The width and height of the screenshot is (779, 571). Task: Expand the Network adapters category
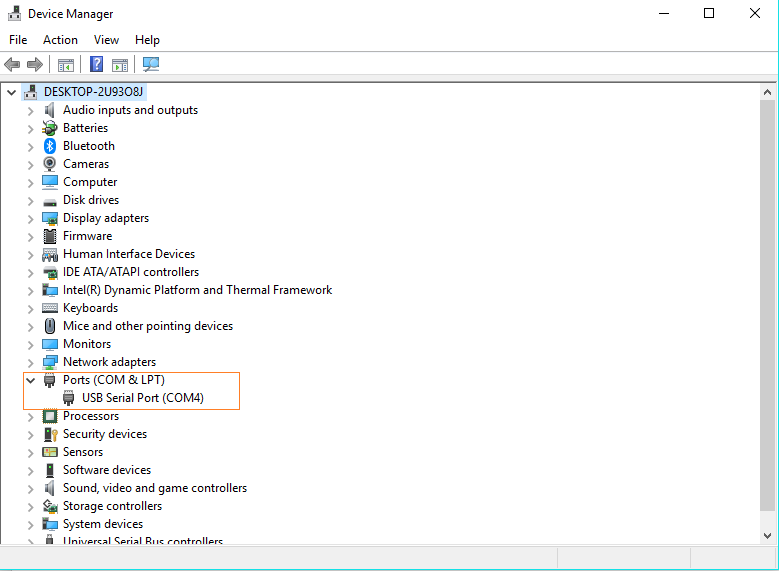[30, 362]
